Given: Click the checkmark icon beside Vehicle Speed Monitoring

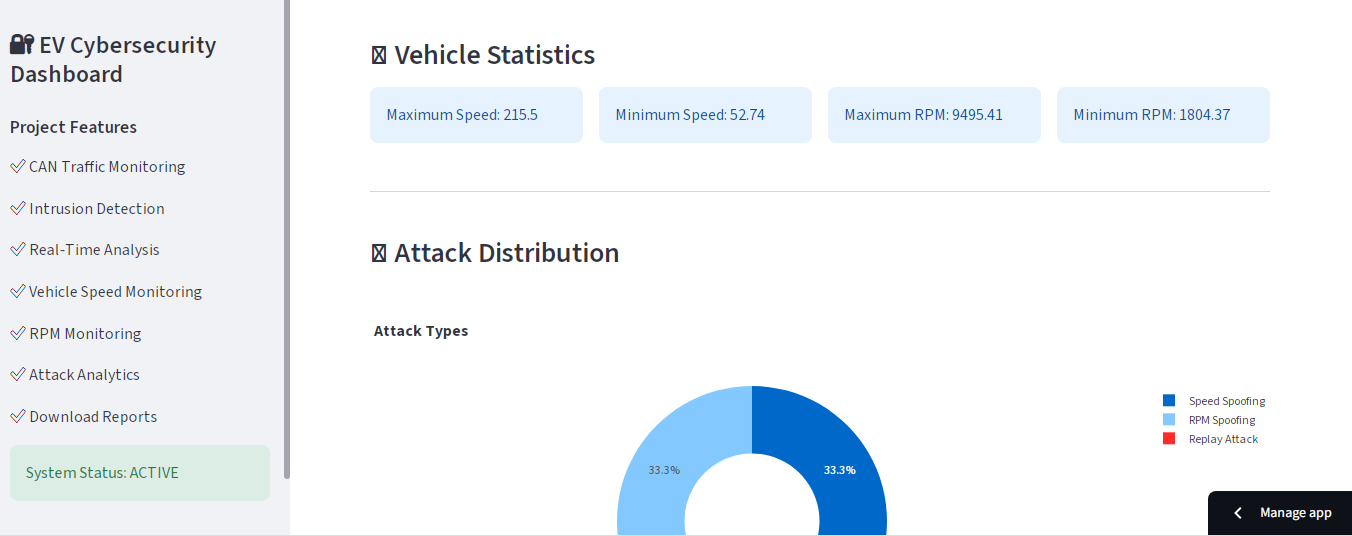Looking at the screenshot, I should click(x=17, y=292).
